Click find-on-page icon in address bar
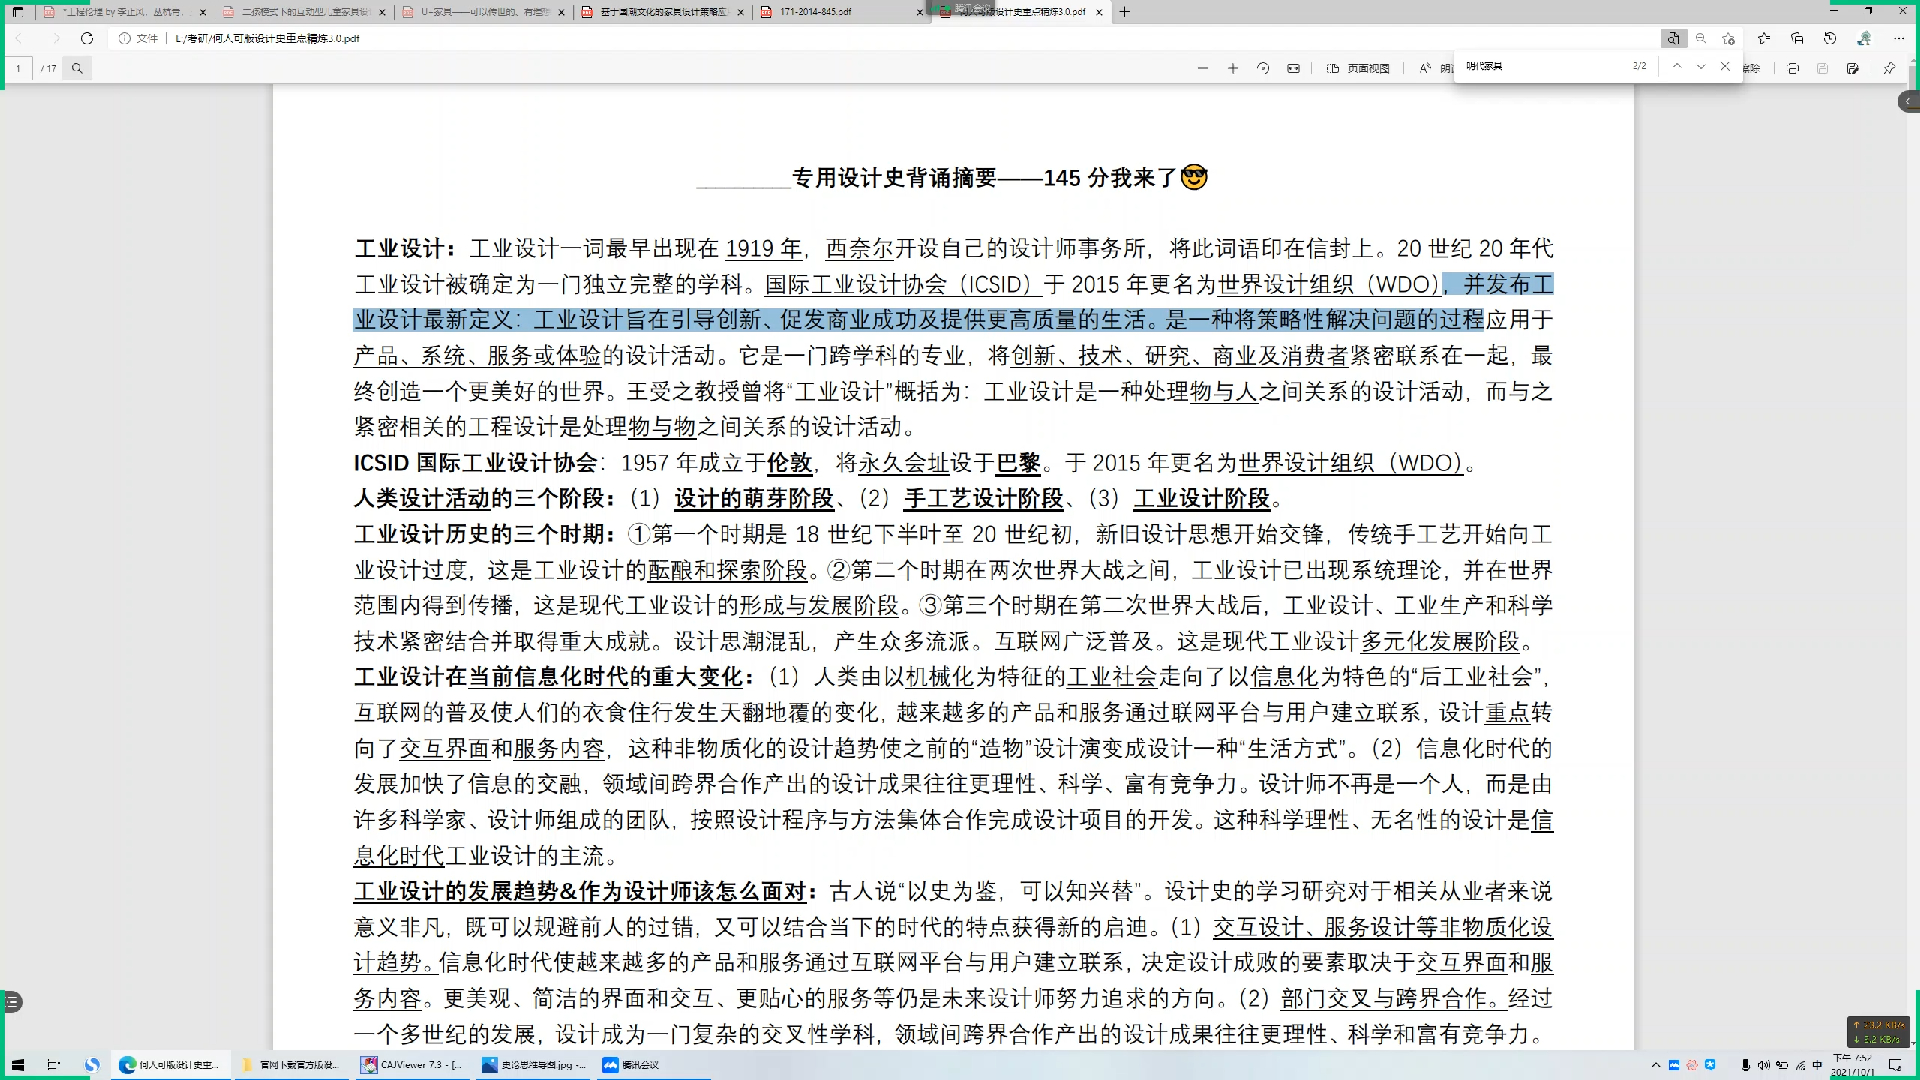 pos(1673,38)
